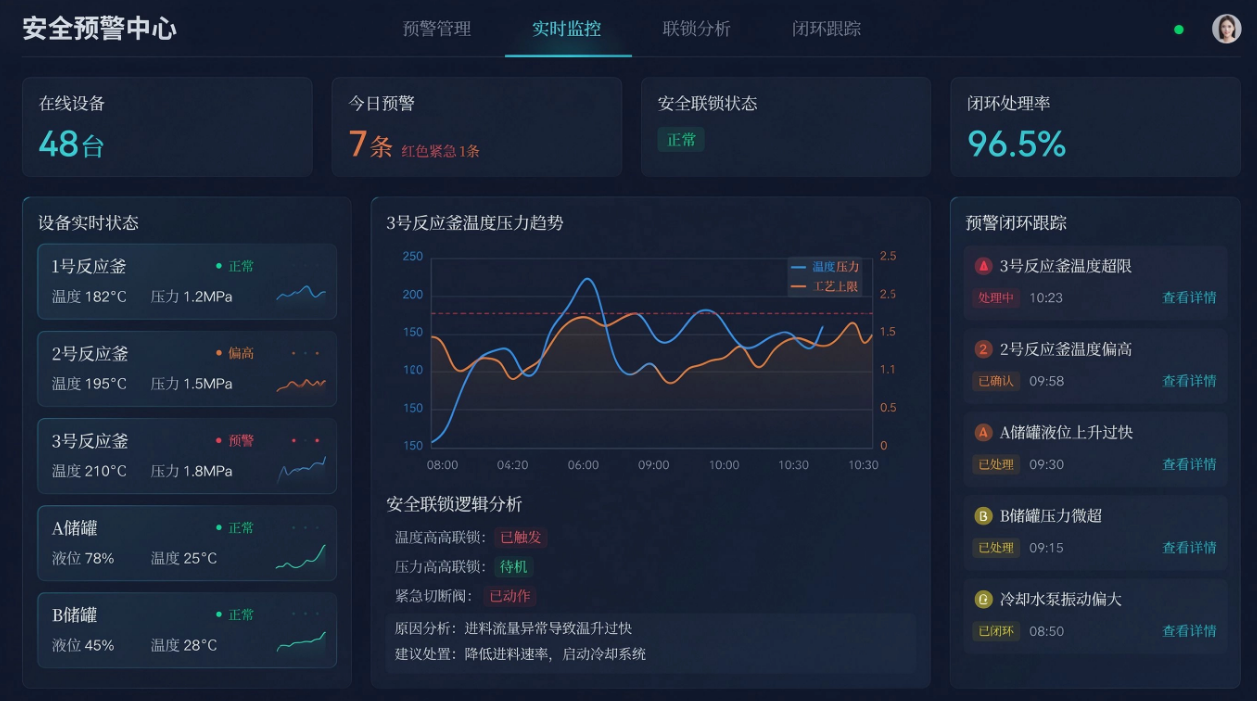Select the 2号反应釜 device card
The height and width of the screenshot is (701, 1257).
coord(187,369)
